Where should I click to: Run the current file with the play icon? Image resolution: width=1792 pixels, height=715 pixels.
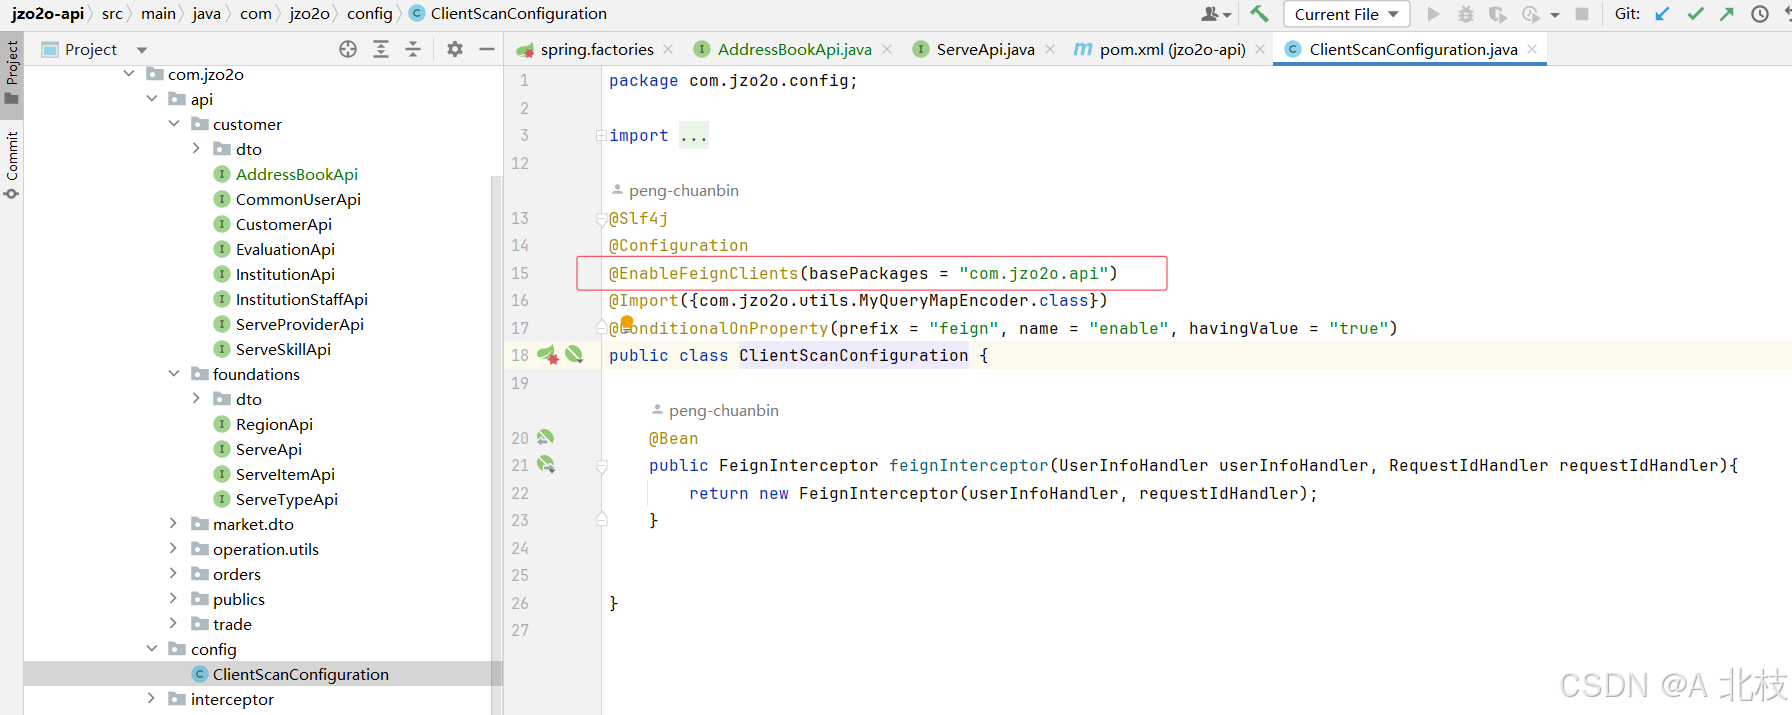pos(1434,14)
